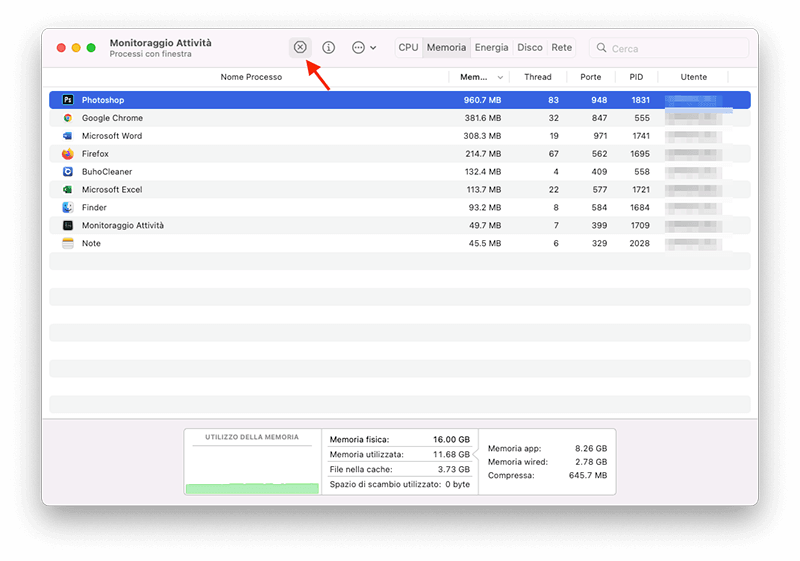Select the Microsoft Word process name

pyautogui.click(x=112, y=136)
